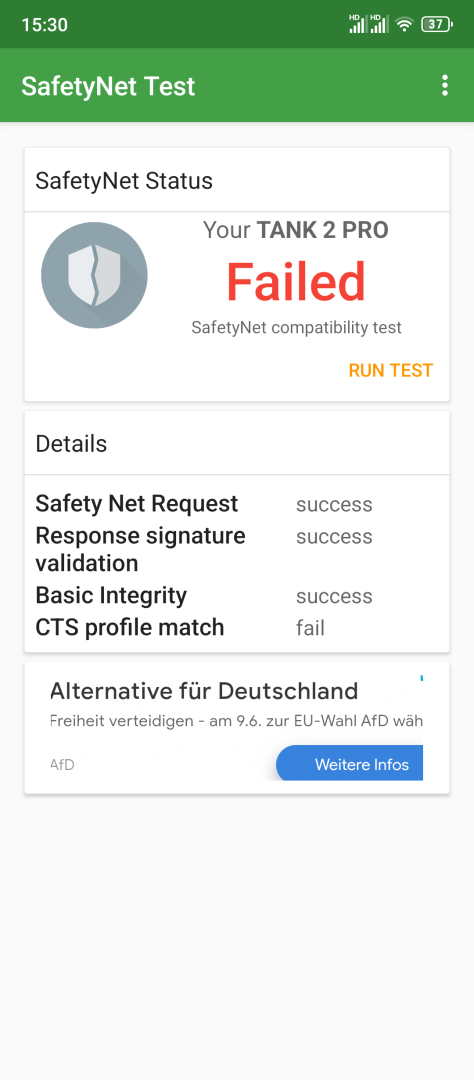Tap the first SIM signal icon
474x1080 pixels.
tap(358, 23)
